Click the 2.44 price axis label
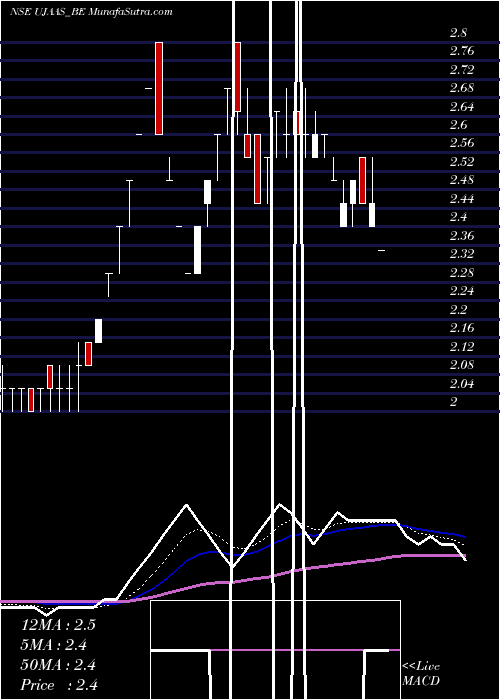This screenshot has height=700, width=500. tap(462, 199)
